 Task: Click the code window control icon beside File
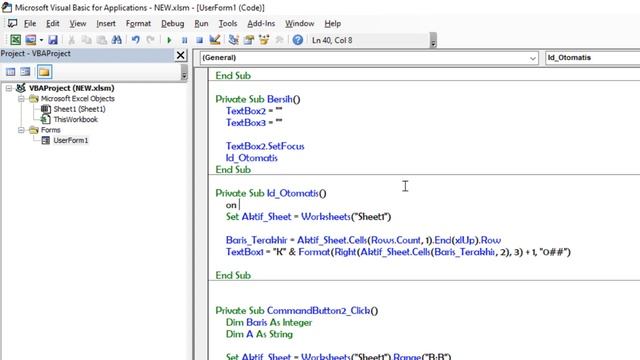12,23
